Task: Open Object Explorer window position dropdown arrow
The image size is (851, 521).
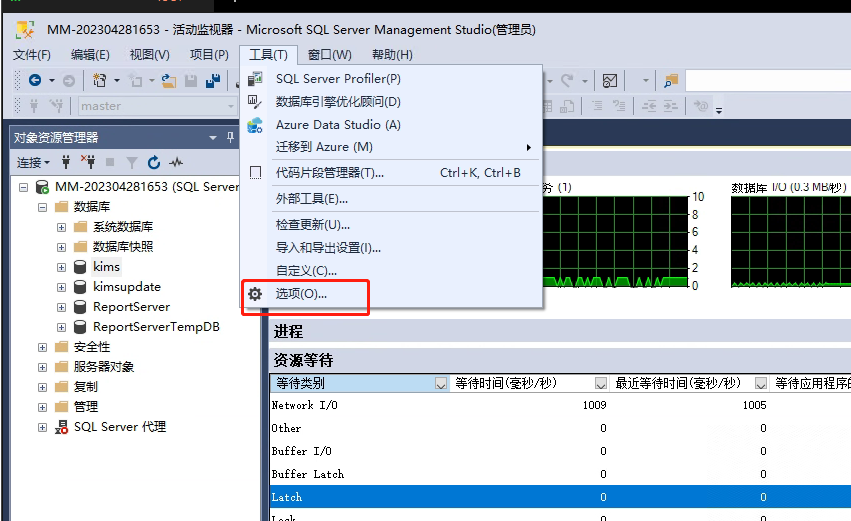Action: 213,138
